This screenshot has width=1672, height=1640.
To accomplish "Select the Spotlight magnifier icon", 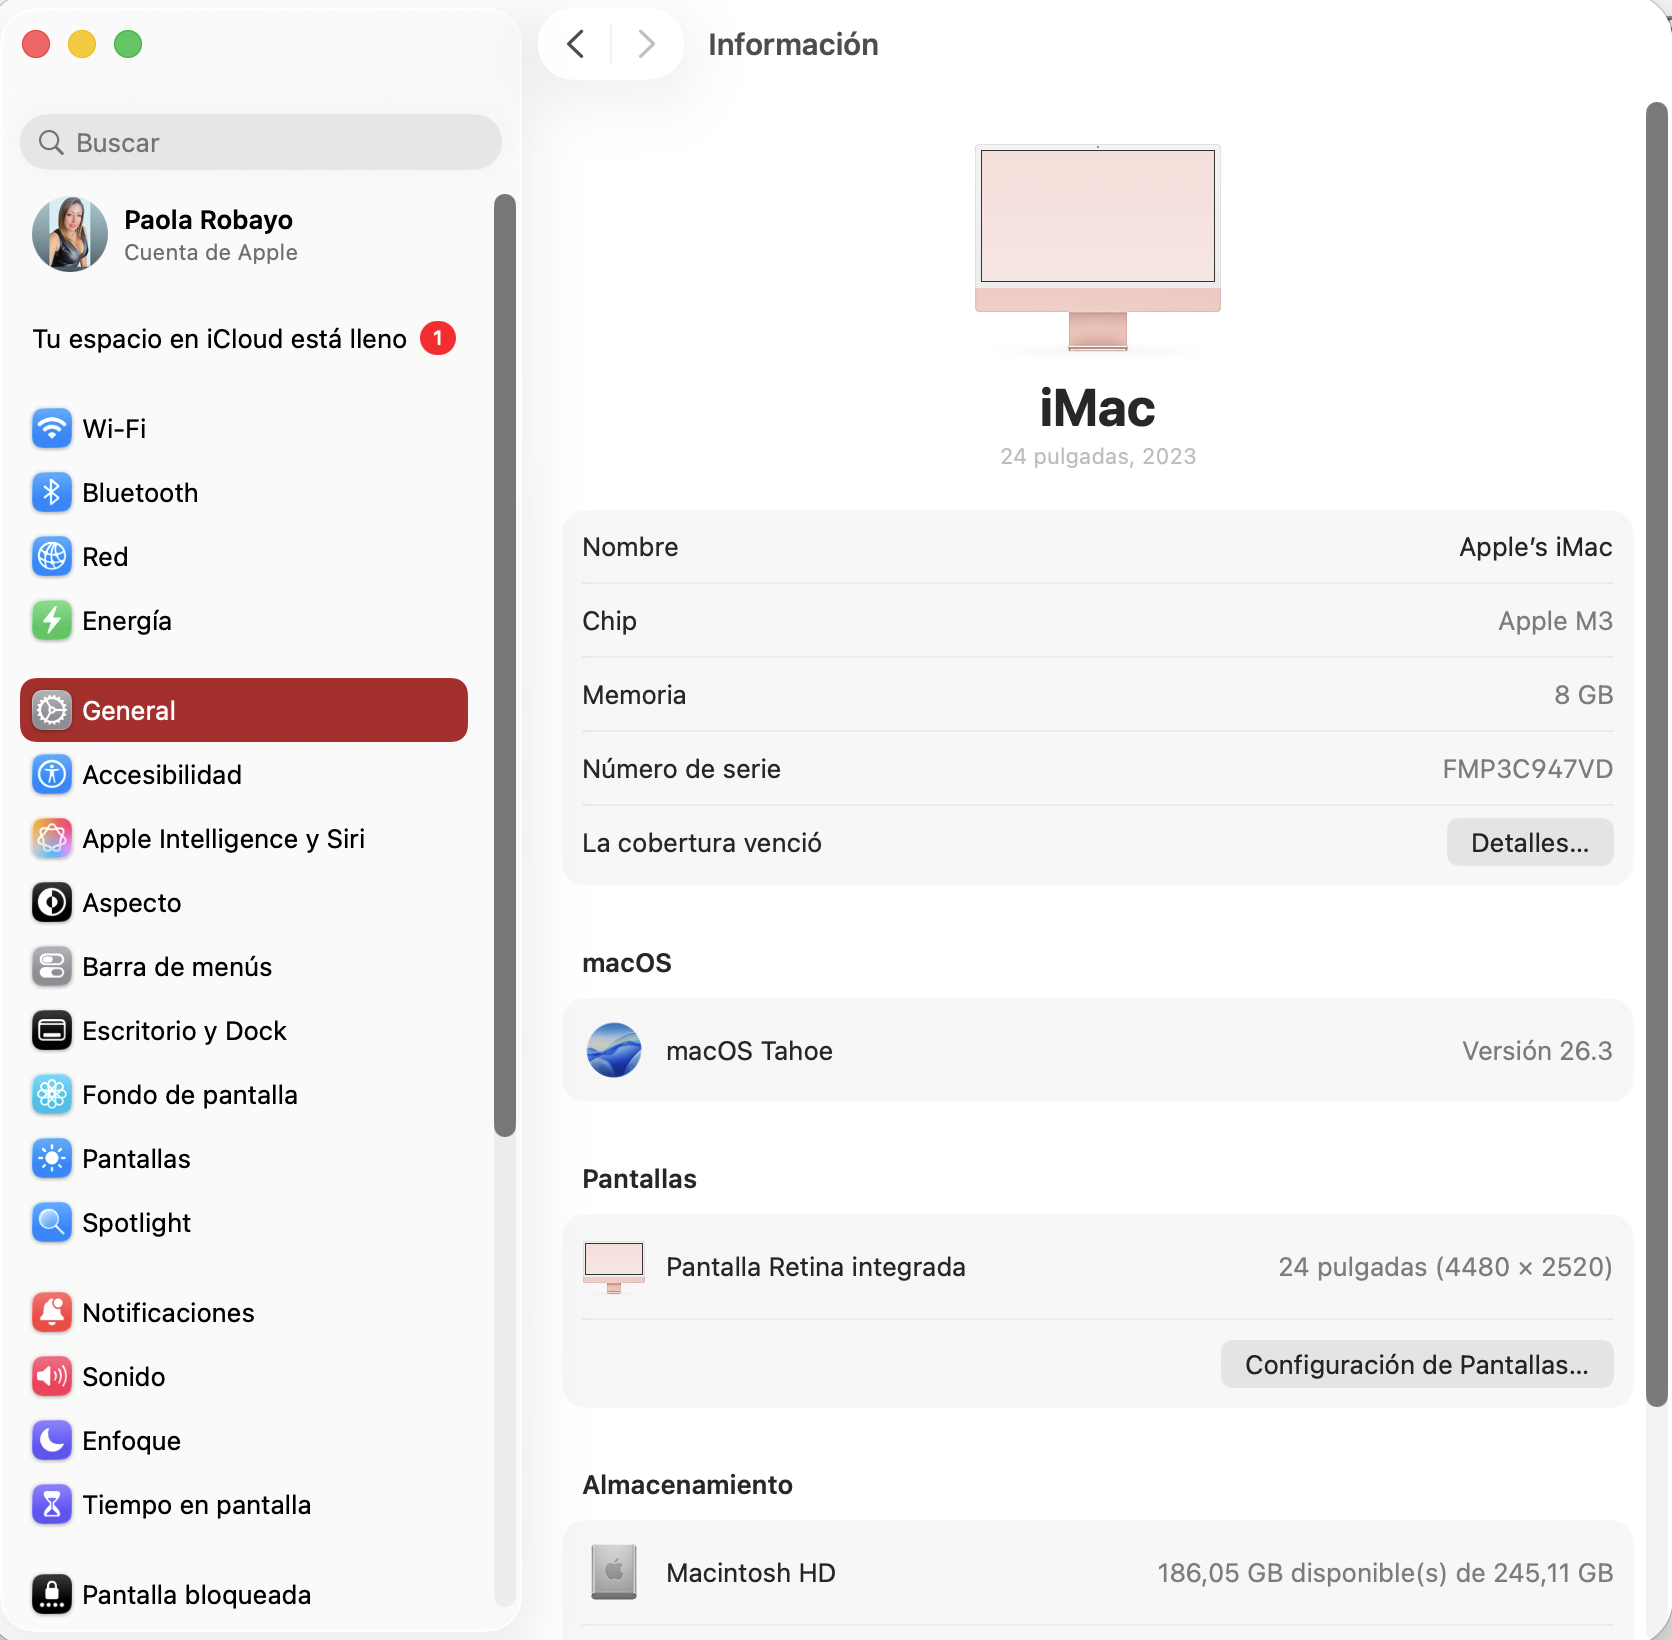I will click(51, 1223).
